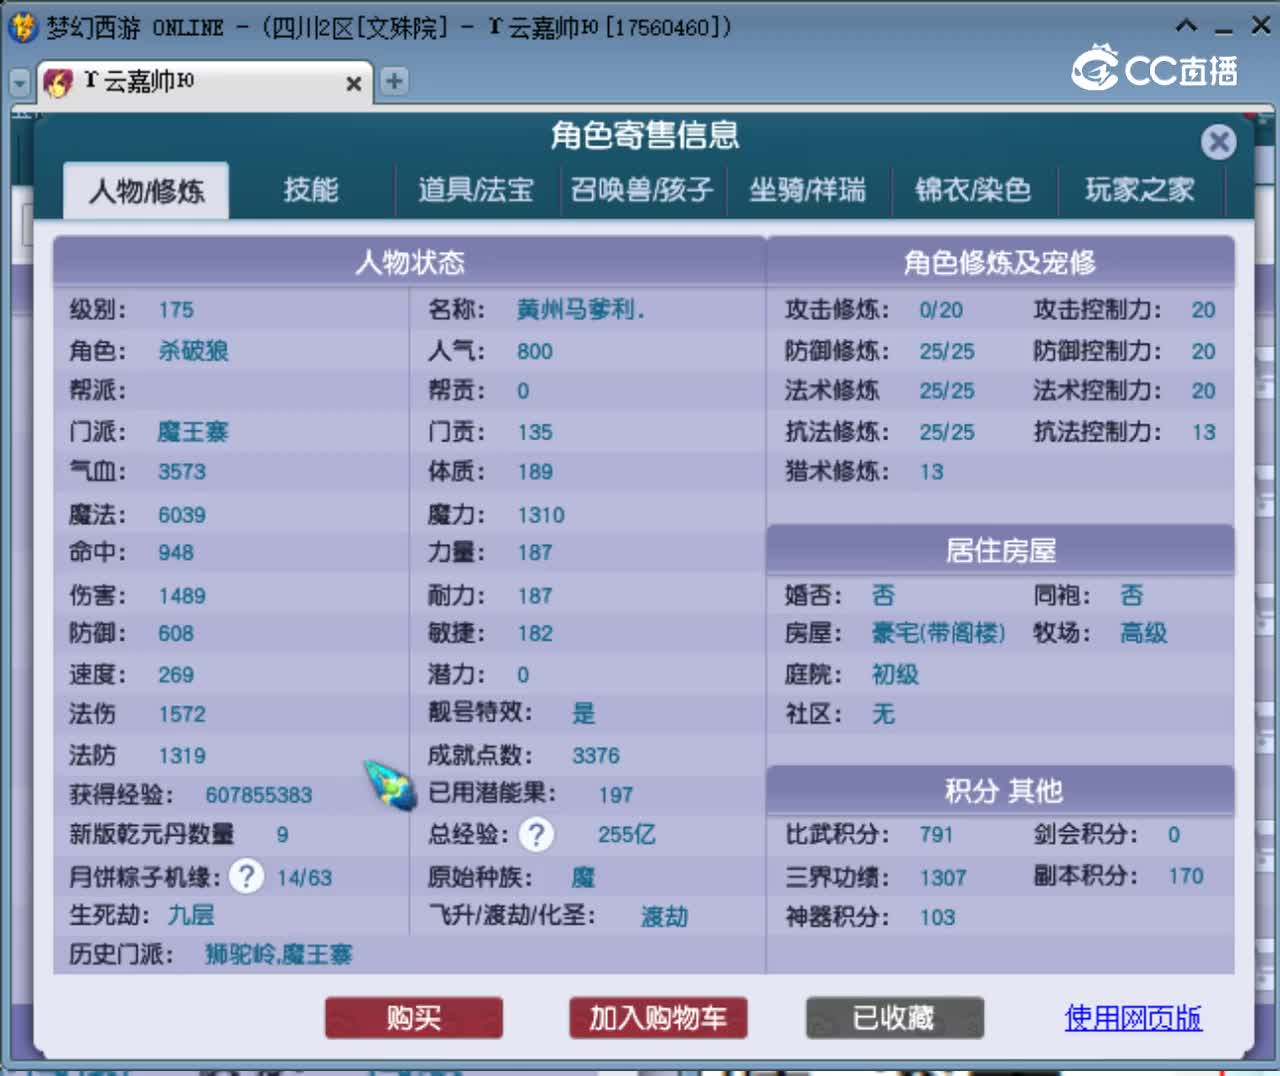Click the CC直播 logo

tap(1155, 69)
